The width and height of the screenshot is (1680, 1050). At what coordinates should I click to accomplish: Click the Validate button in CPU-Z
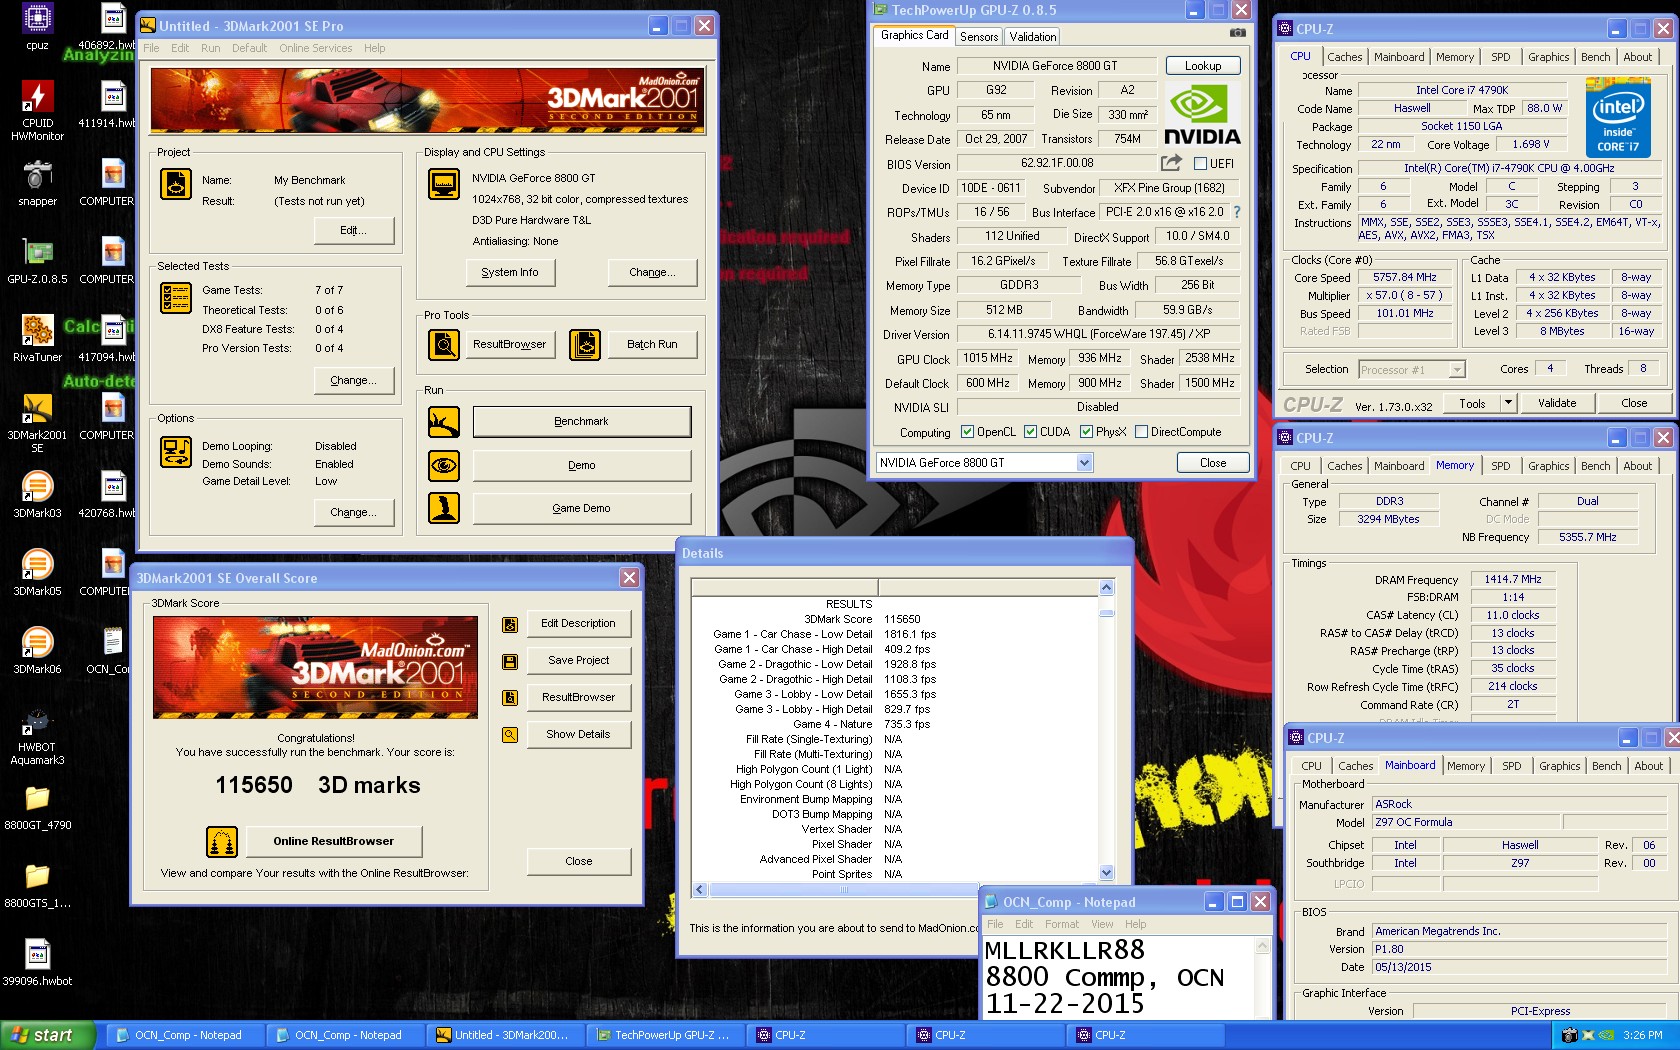1557,403
